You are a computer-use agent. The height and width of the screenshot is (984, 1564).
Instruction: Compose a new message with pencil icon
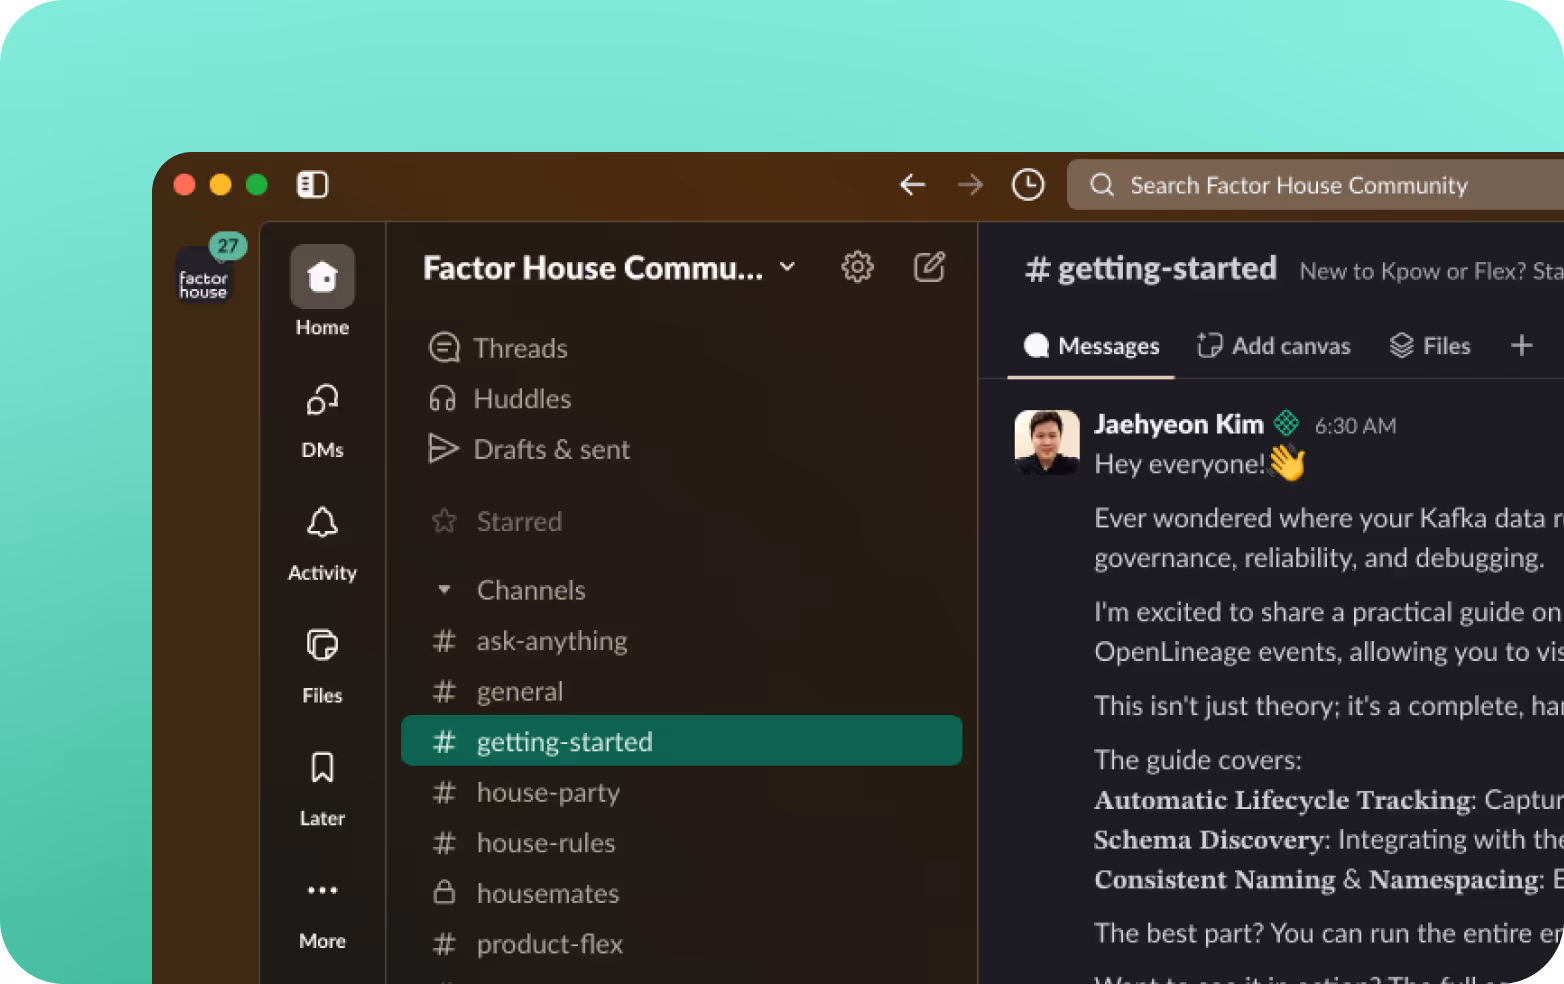[929, 267]
